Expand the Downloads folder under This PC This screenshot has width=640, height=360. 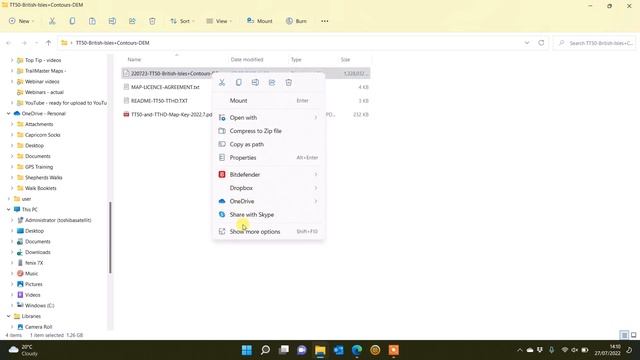click(12, 252)
